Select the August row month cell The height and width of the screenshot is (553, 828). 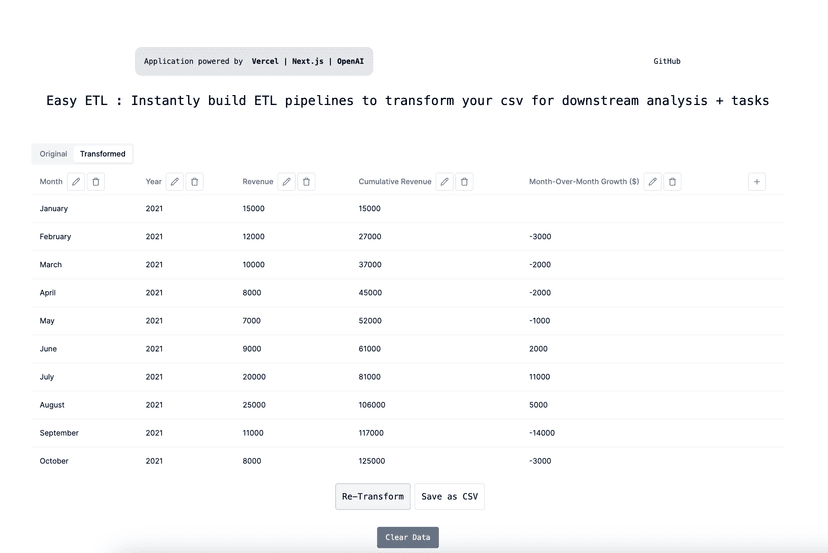(x=52, y=405)
